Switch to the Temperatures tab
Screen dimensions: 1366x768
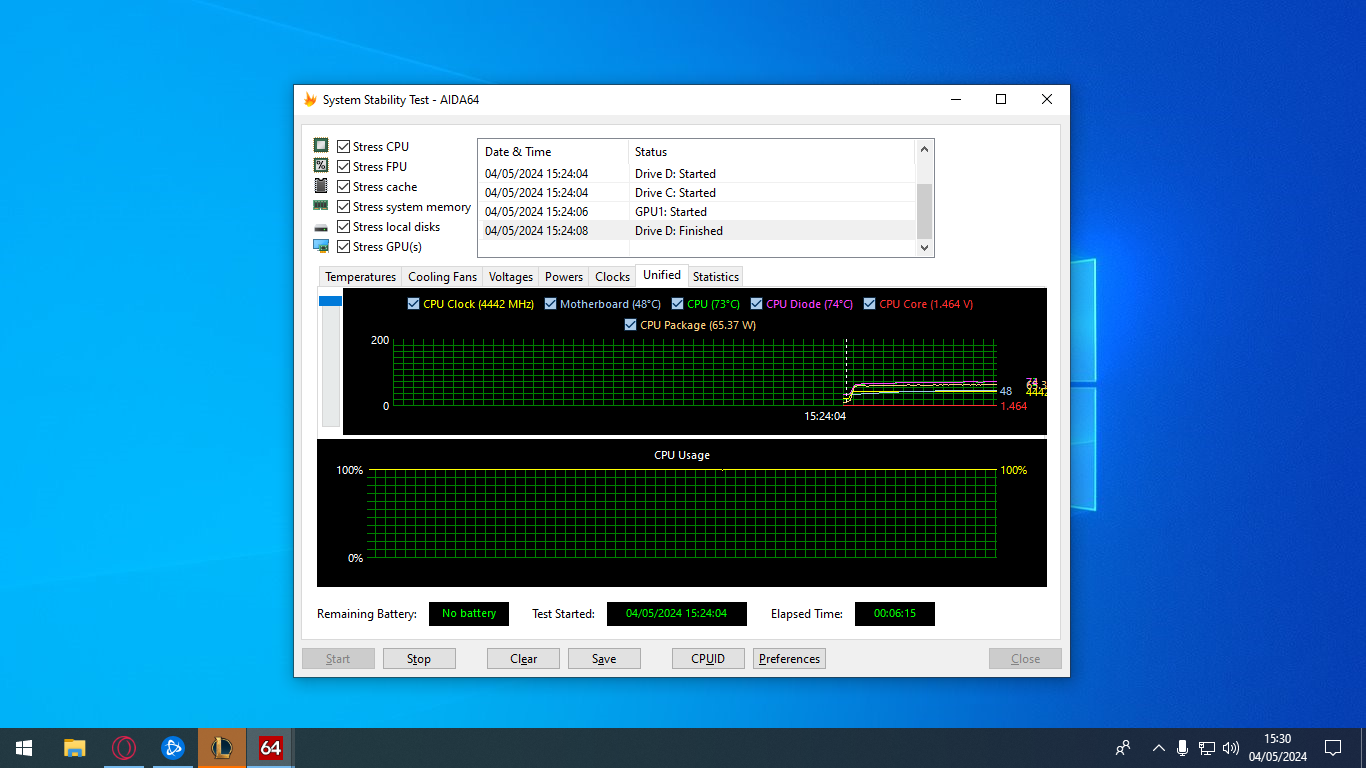click(x=360, y=277)
